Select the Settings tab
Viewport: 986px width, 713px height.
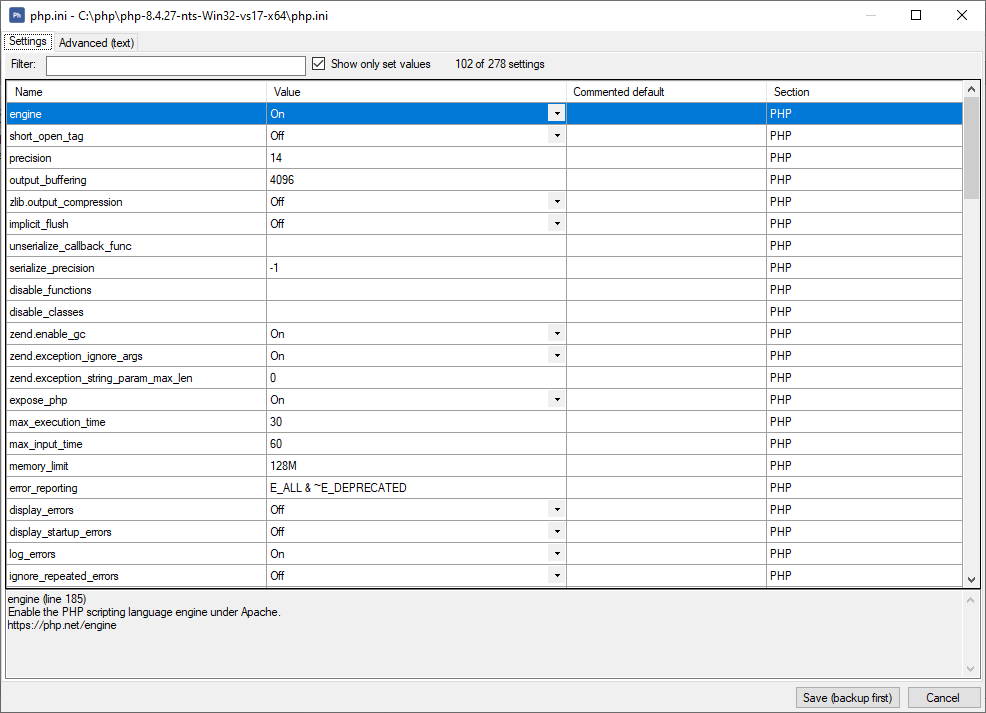[28, 41]
